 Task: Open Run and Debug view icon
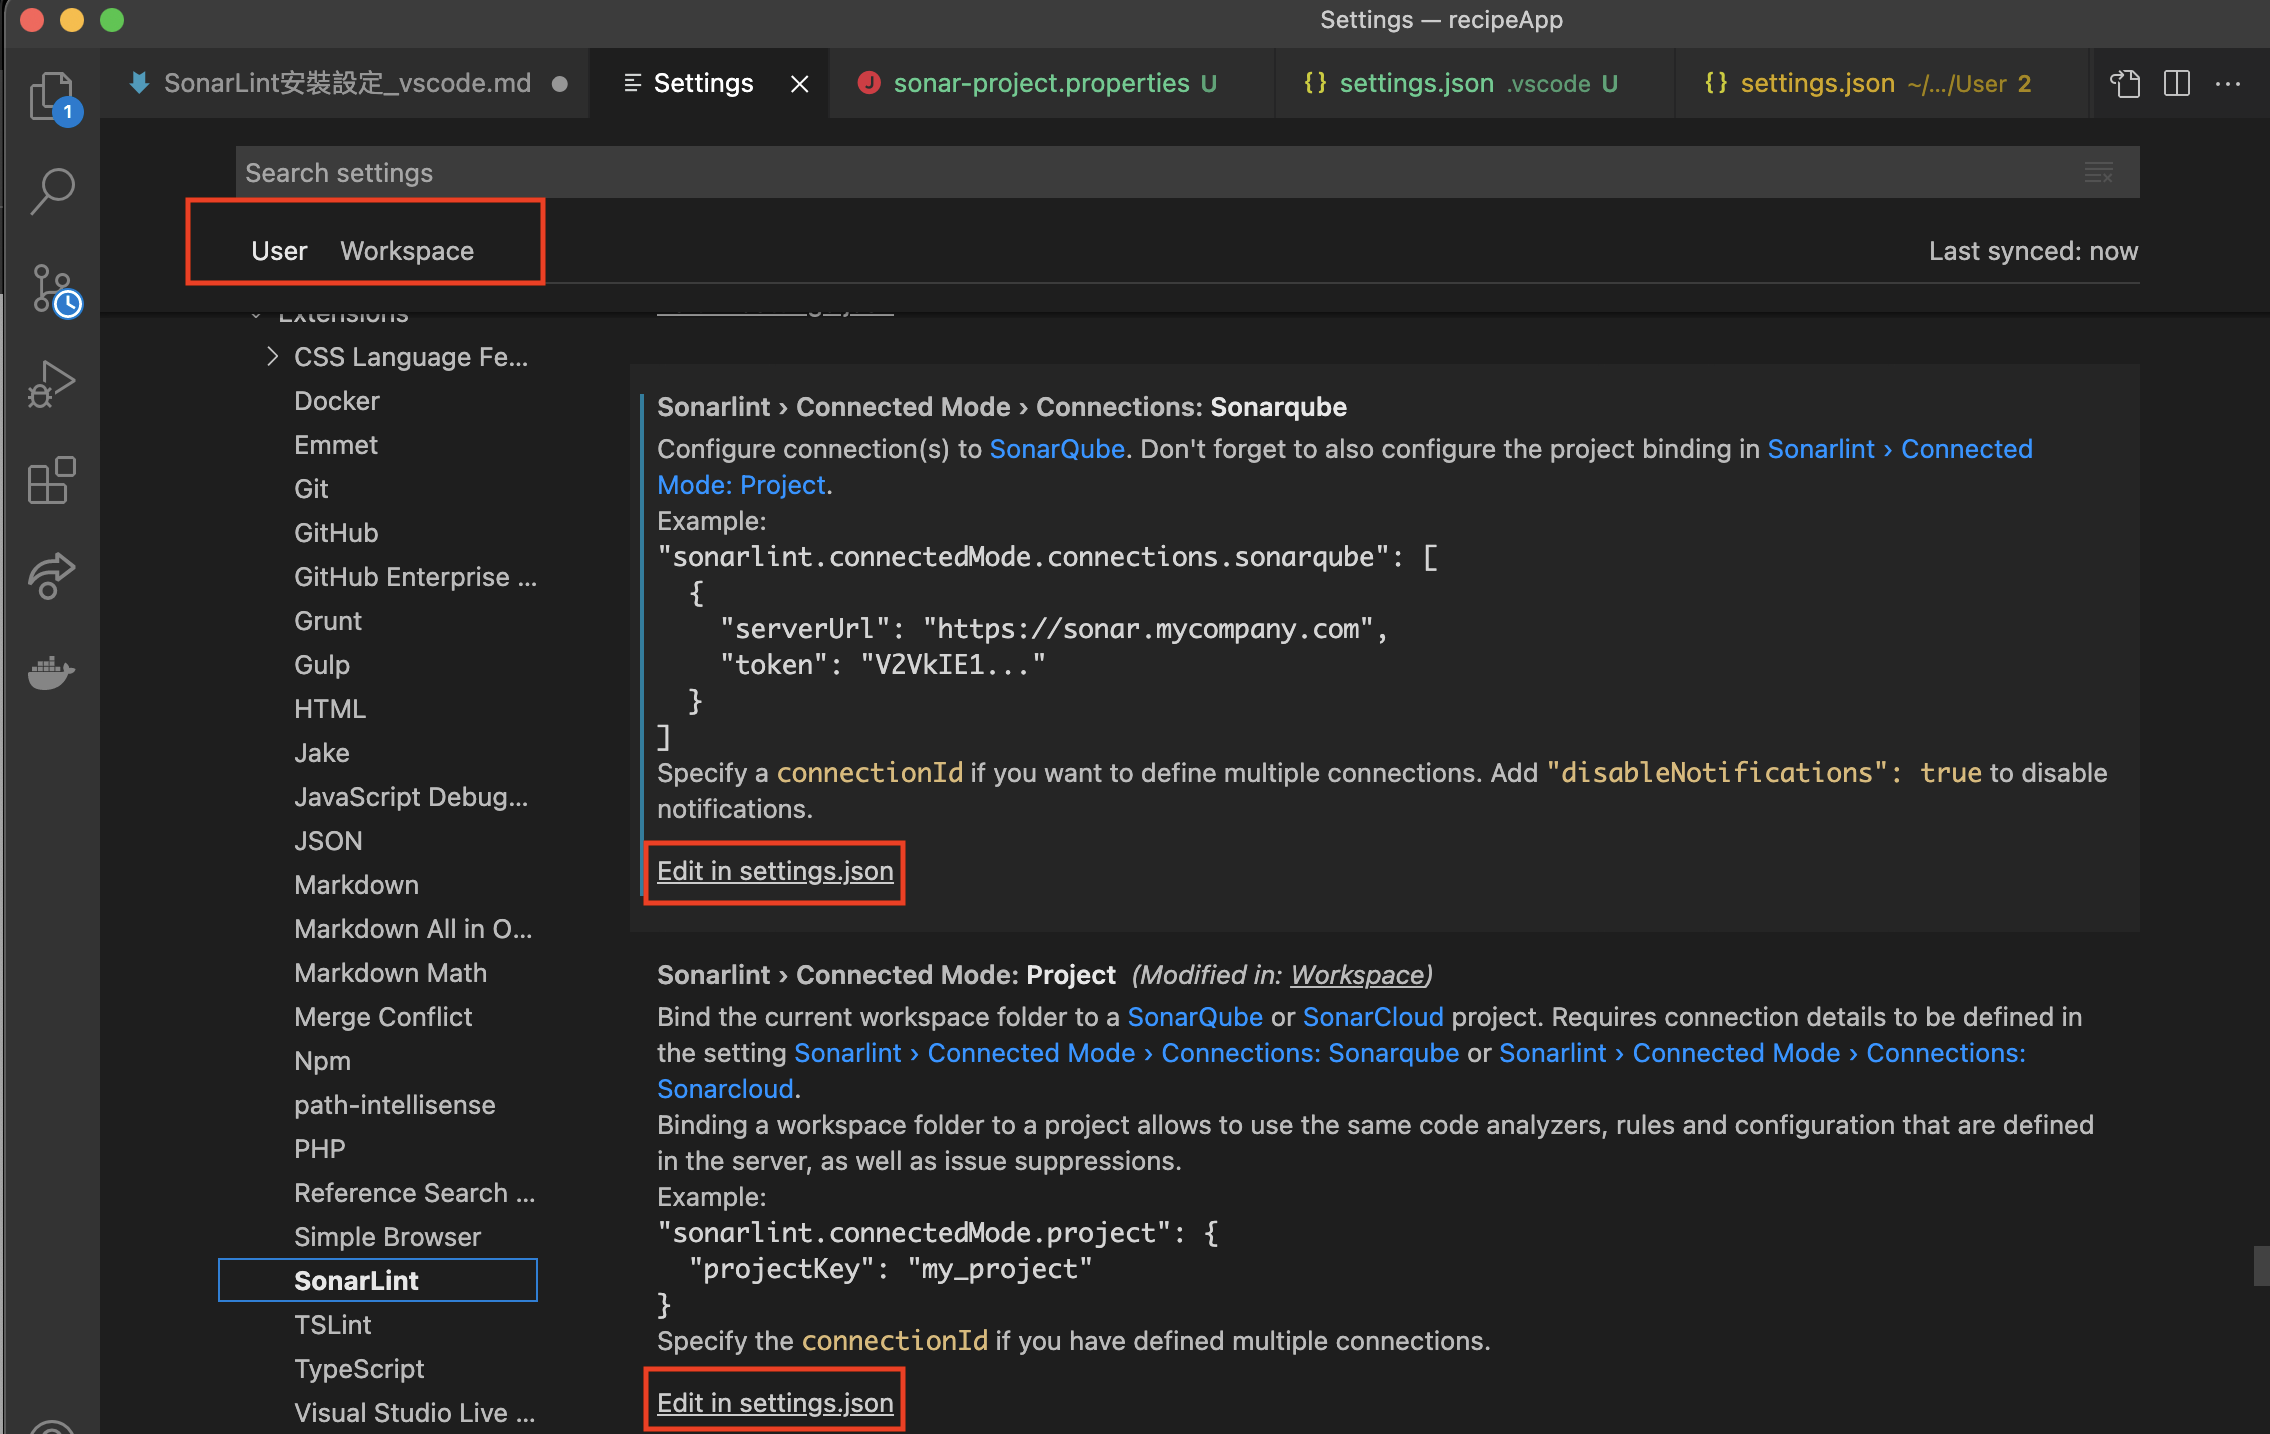click(x=52, y=384)
